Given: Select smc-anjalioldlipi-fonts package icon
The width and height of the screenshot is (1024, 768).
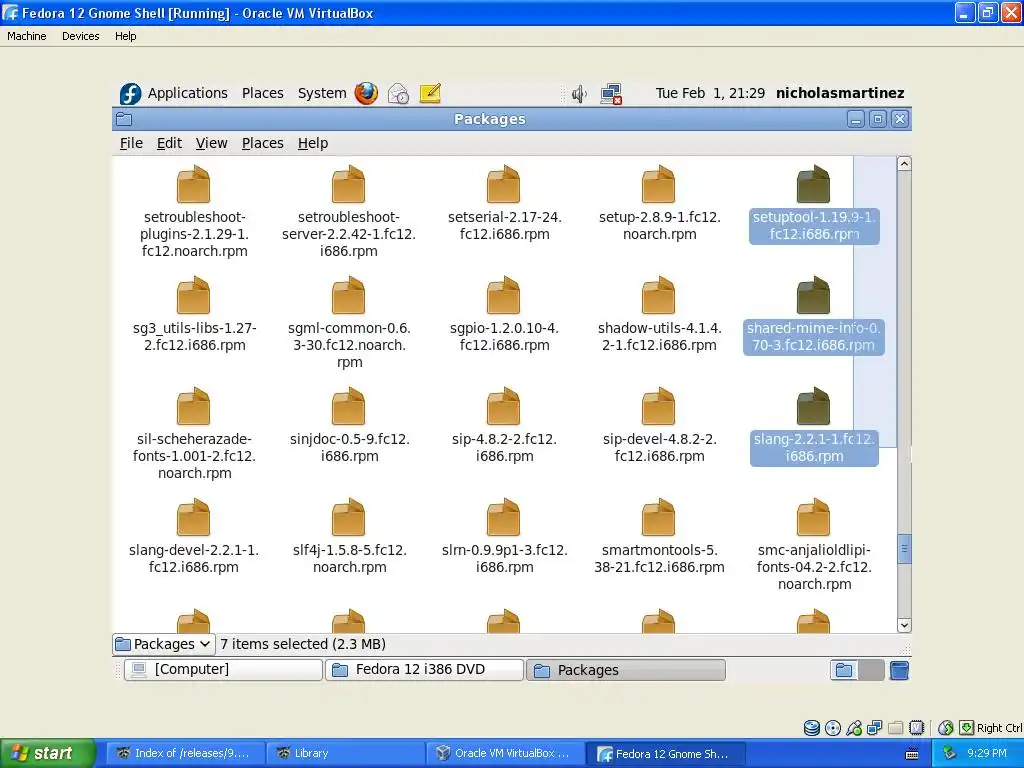Looking at the screenshot, I should pyautogui.click(x=813, y=518).
